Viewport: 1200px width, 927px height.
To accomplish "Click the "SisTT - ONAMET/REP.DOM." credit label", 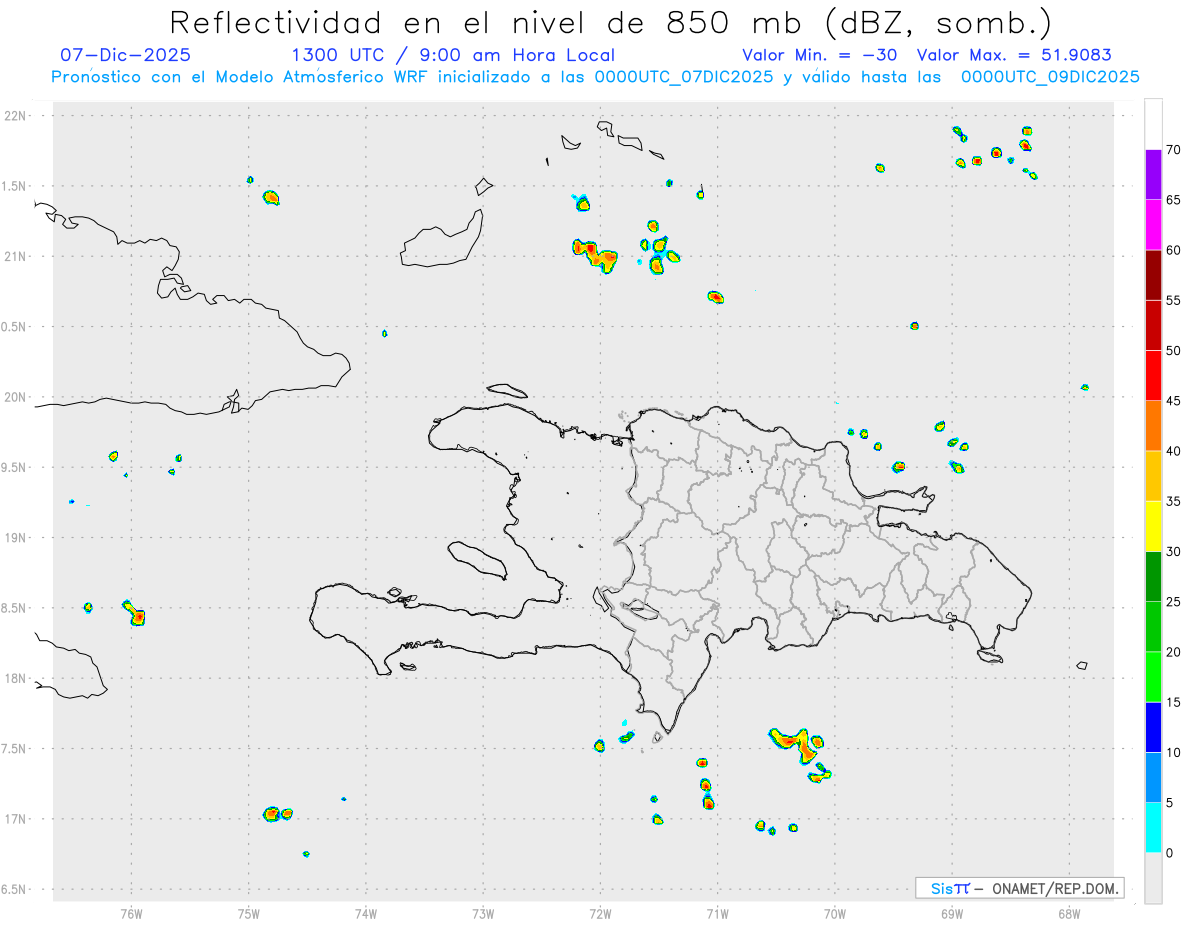I will point(1019,888).
